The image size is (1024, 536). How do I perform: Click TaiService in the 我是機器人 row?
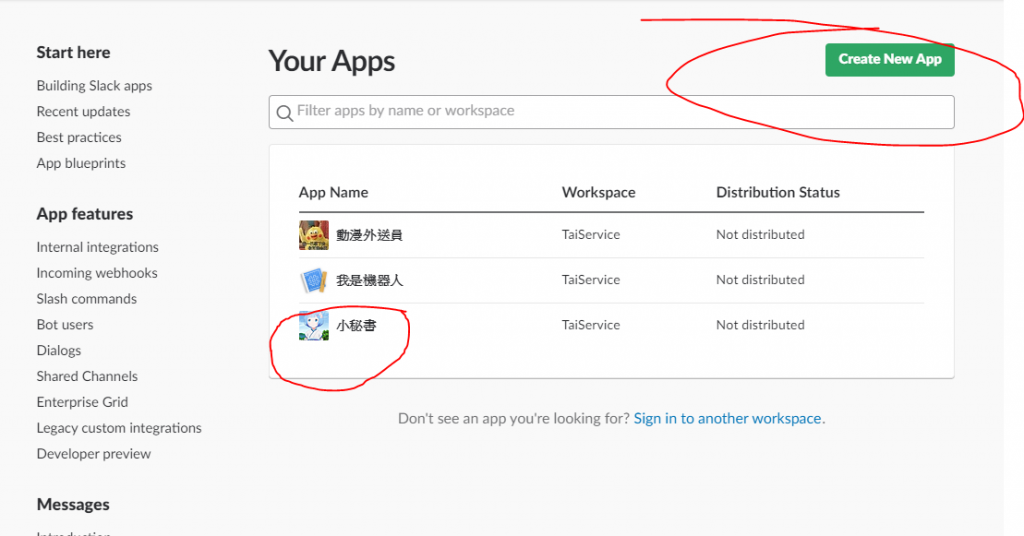click(x=590, y=279)
